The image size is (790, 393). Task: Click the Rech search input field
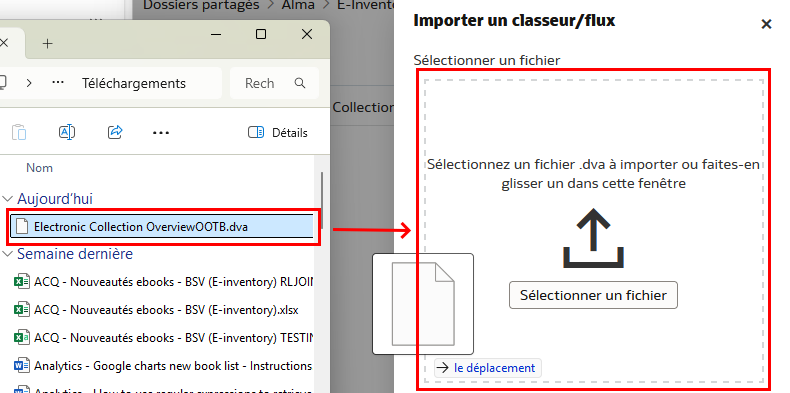[x=260, y=83]
